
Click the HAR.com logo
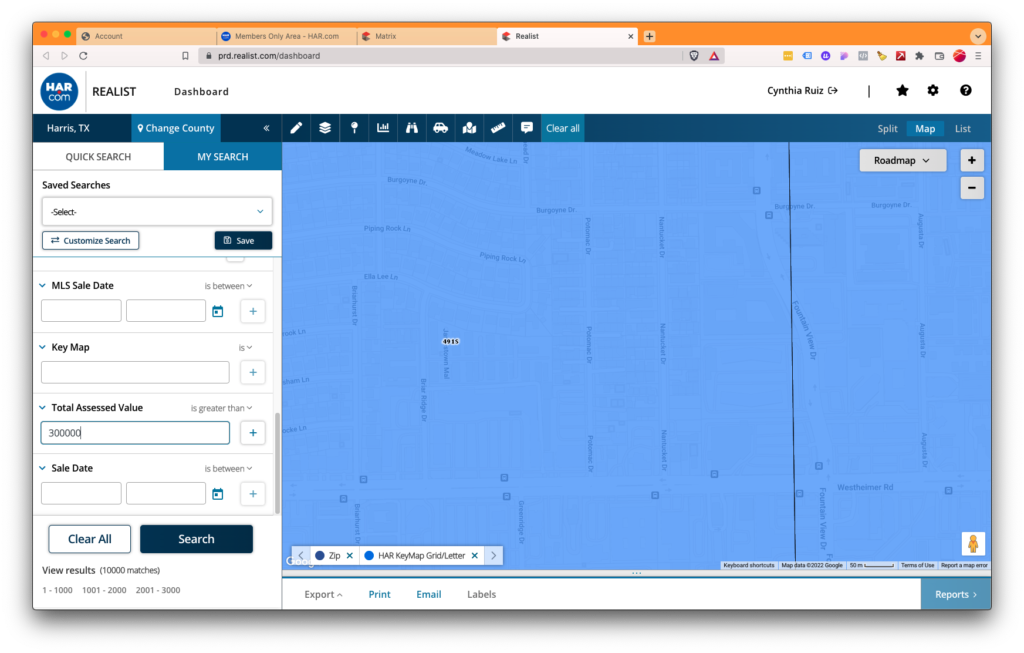click(59, 91)
